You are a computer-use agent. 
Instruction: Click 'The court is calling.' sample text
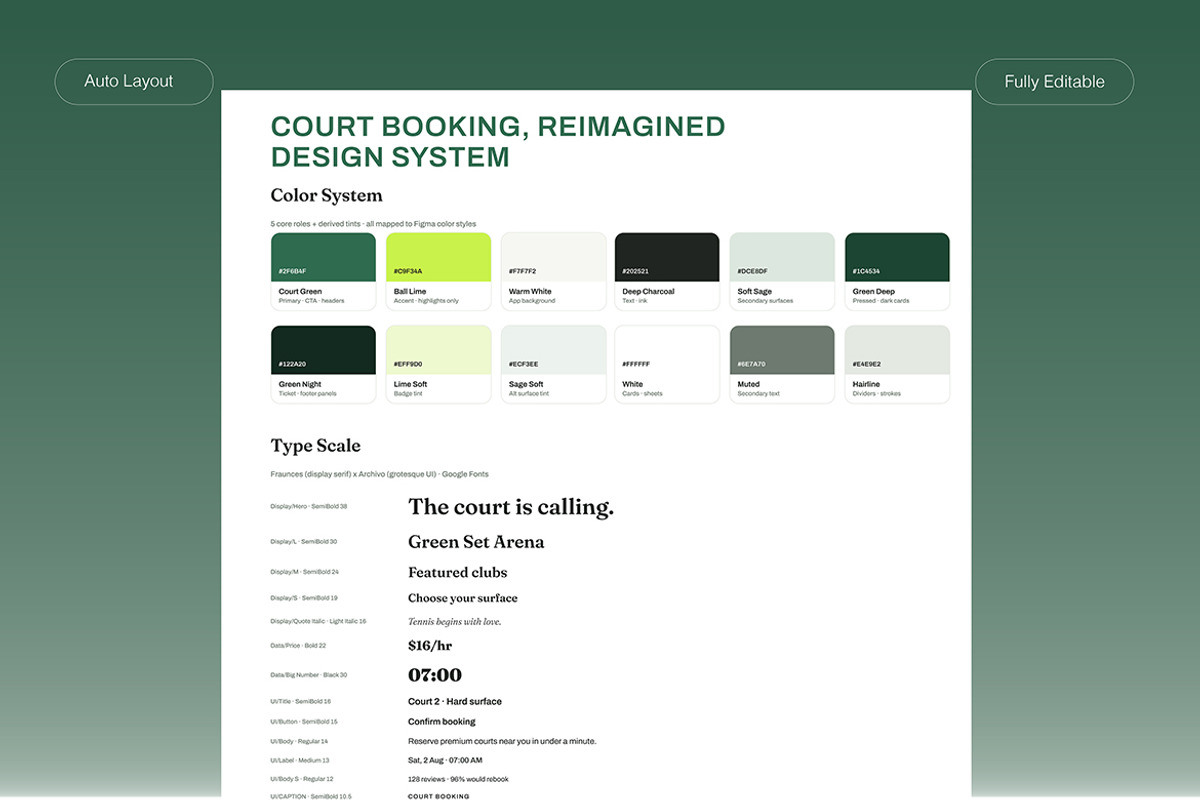pos(511,507)
